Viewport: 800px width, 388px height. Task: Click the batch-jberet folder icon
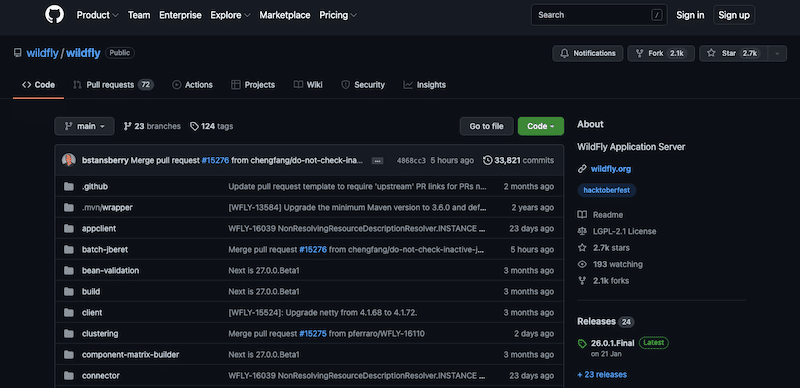point(69,250)
